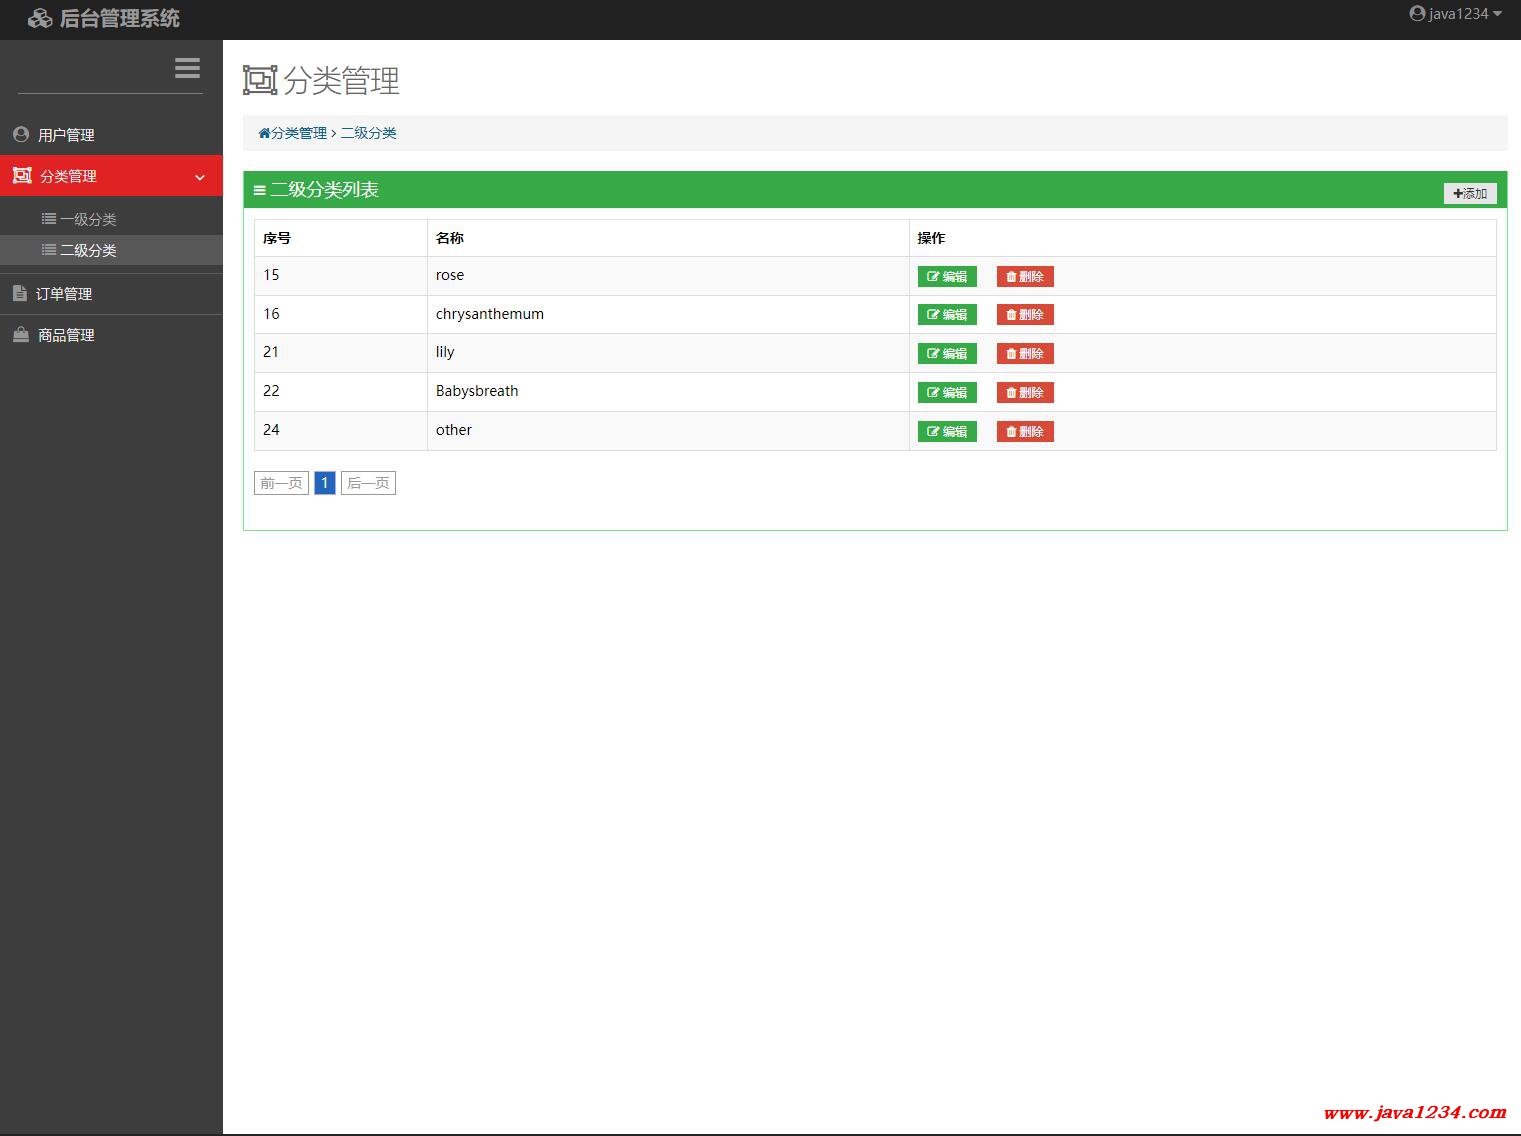Delete the Babysbreath category

[1025, 393]
